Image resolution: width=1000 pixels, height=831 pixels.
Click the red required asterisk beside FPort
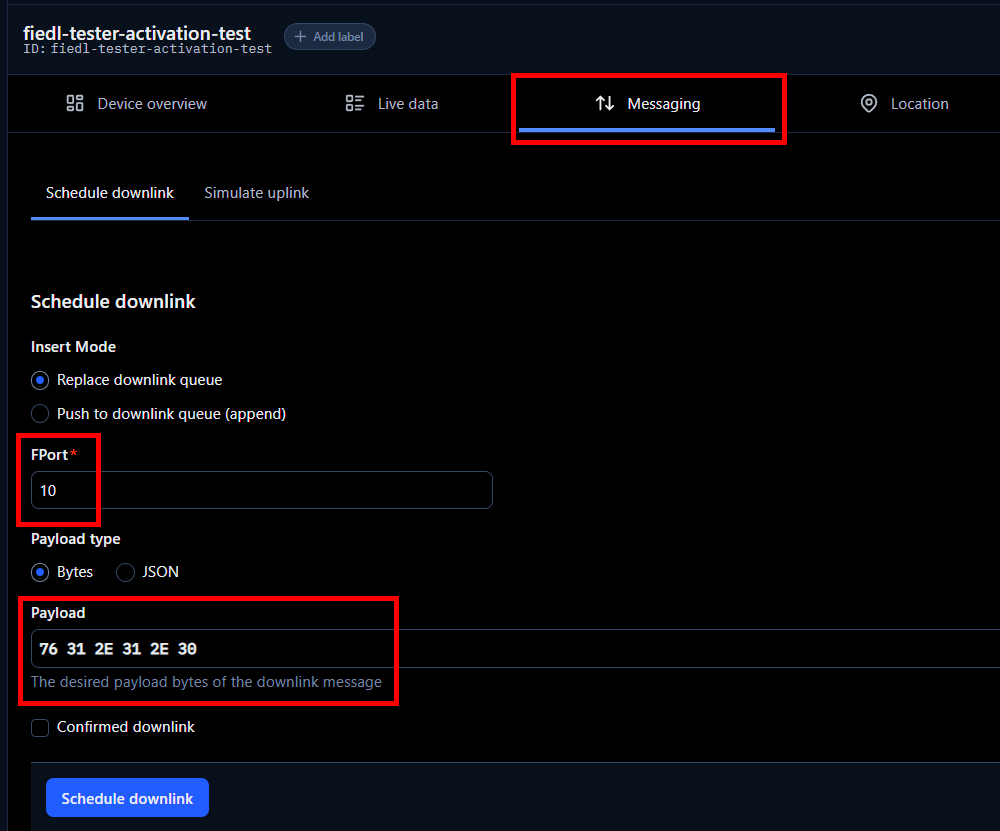(x=73, y=455)
